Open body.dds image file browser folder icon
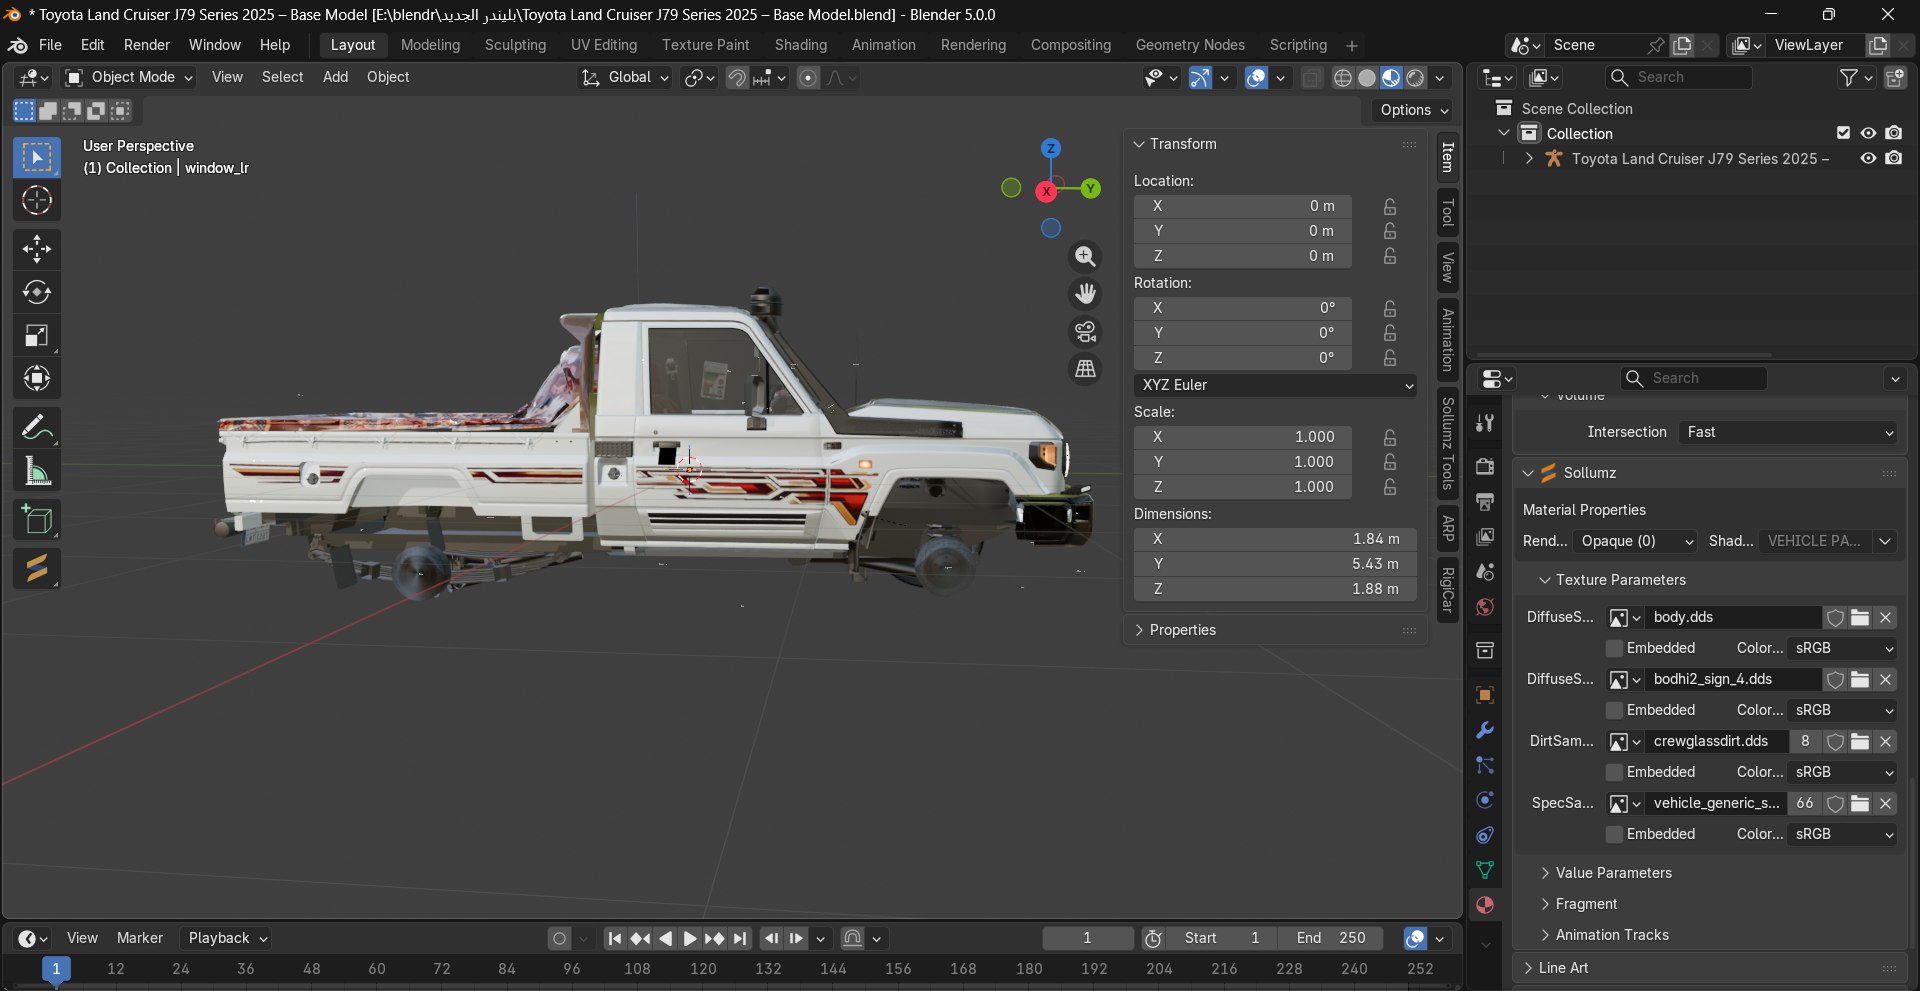 (1860, 617)
